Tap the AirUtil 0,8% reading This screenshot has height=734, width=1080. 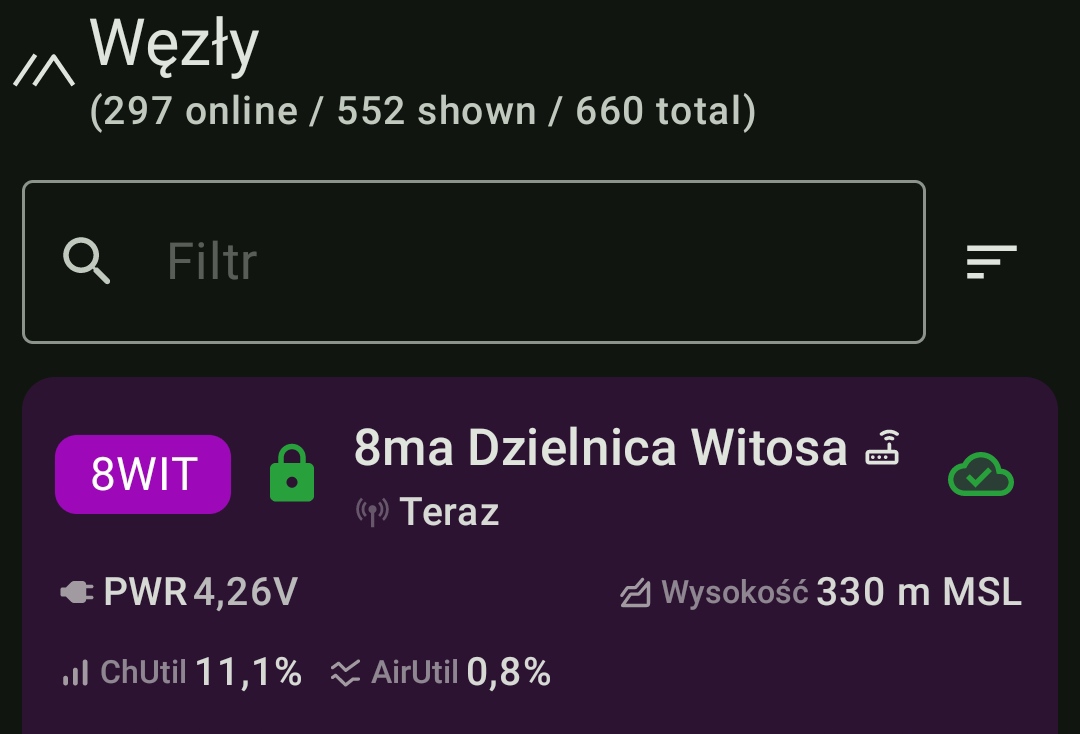tap(460, 672)
